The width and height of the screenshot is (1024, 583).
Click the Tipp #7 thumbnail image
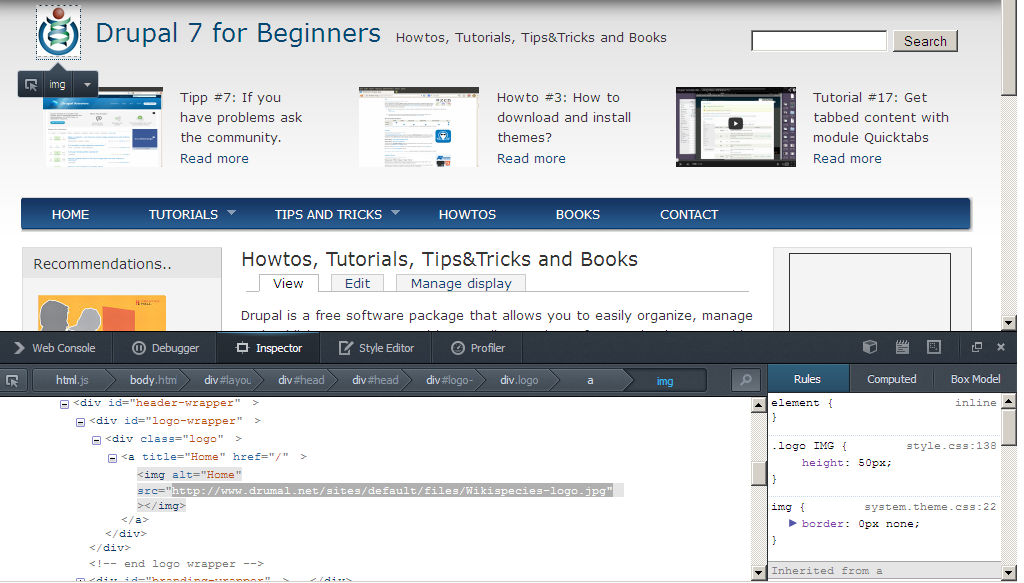pyautogui.click(x=103, y=128)
